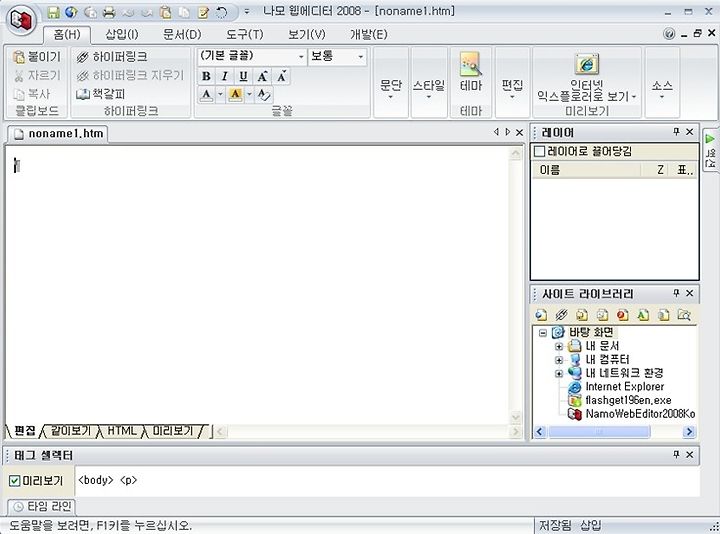Viewport: 720px width, 534px height.
Task: Toggle bold formatting
Action: click(x=207, y=76)
